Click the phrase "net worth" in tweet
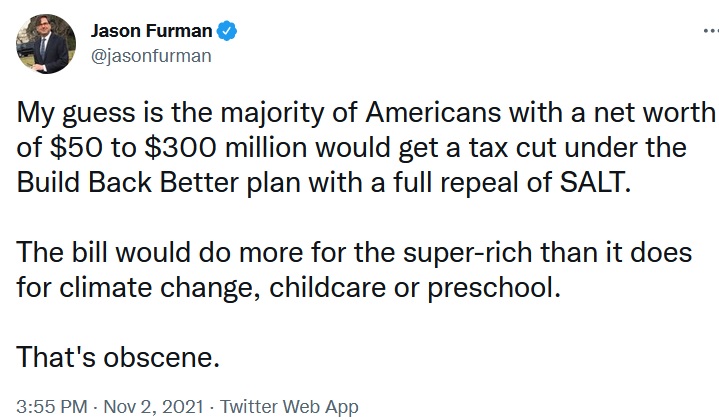The width and height of the screenshot is (719, 420). click(654, 112)
